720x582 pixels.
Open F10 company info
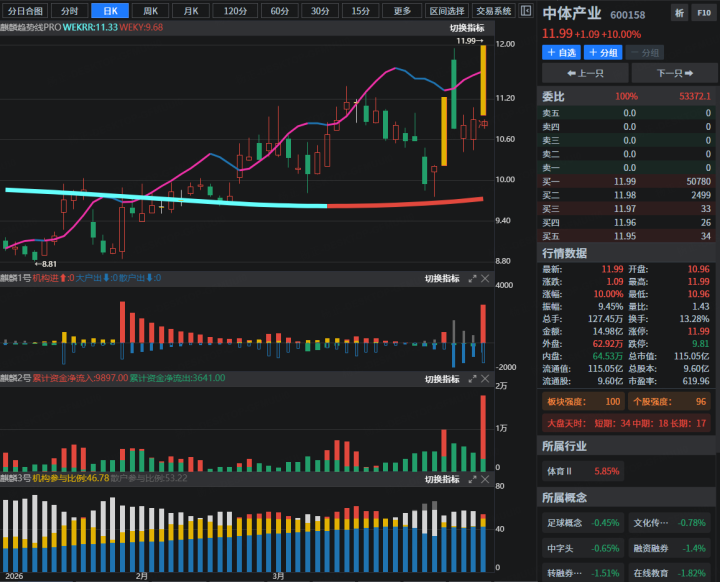click(x=704, y=14)
